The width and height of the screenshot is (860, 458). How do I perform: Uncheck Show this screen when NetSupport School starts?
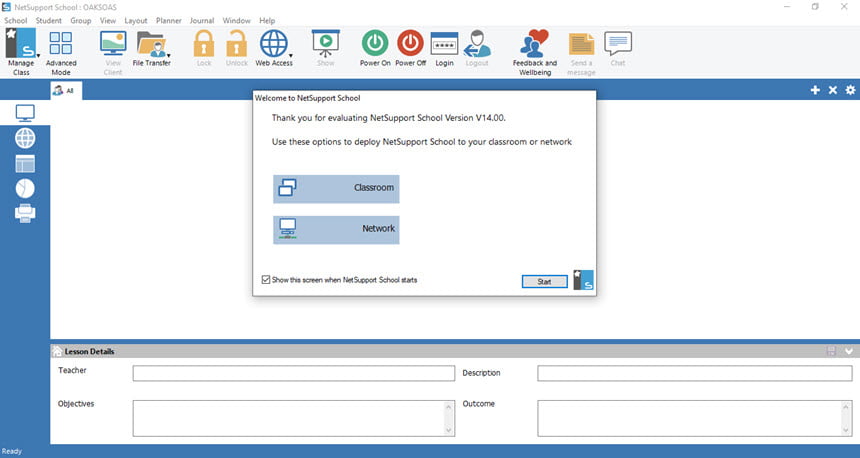coord(266,280)
